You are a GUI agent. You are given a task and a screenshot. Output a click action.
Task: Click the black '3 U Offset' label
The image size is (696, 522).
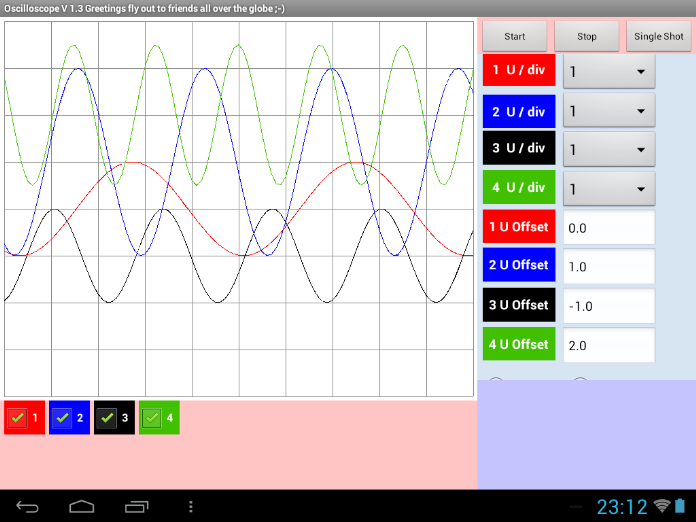pos(519,305)
